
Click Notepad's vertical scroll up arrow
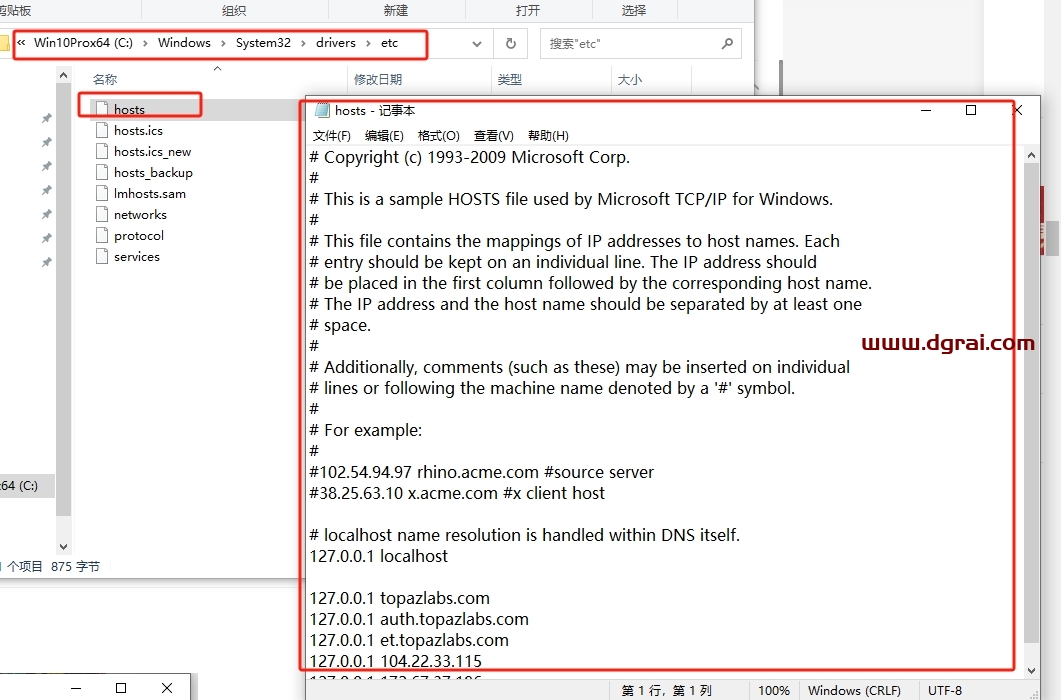click(1031, 155)
